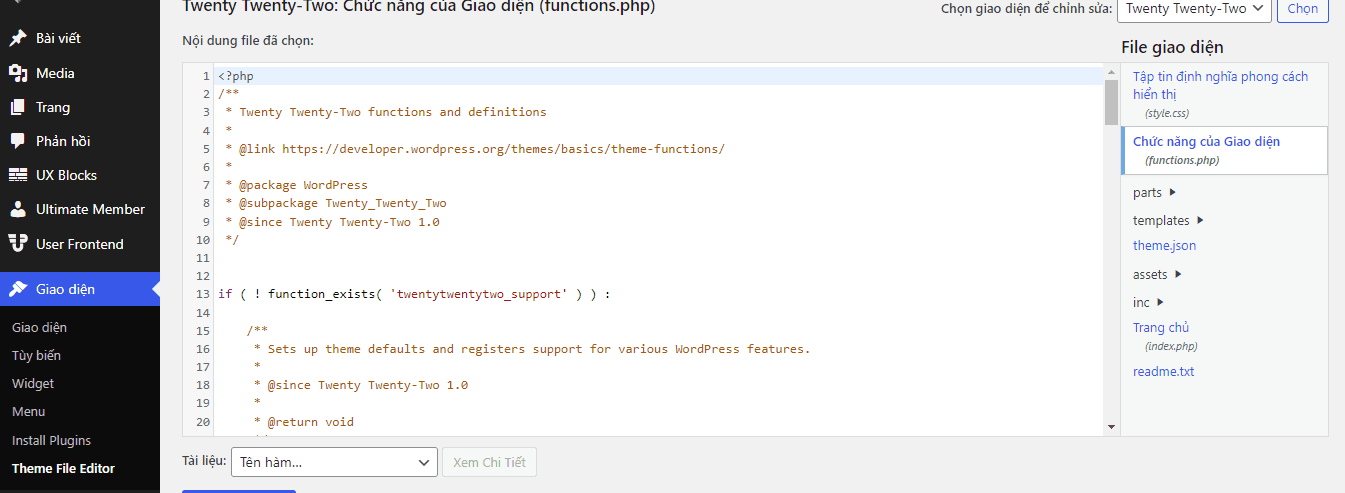1345x493 pixels.
Task: Click the Giao diện paintbrush icon
Action: pyautogui.click(x=17, y=290)
